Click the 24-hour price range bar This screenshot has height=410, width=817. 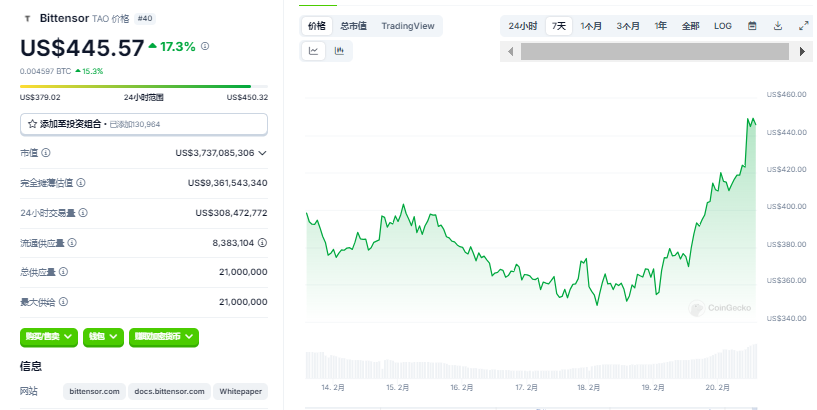pyautogui.click(x=143, y=87)
